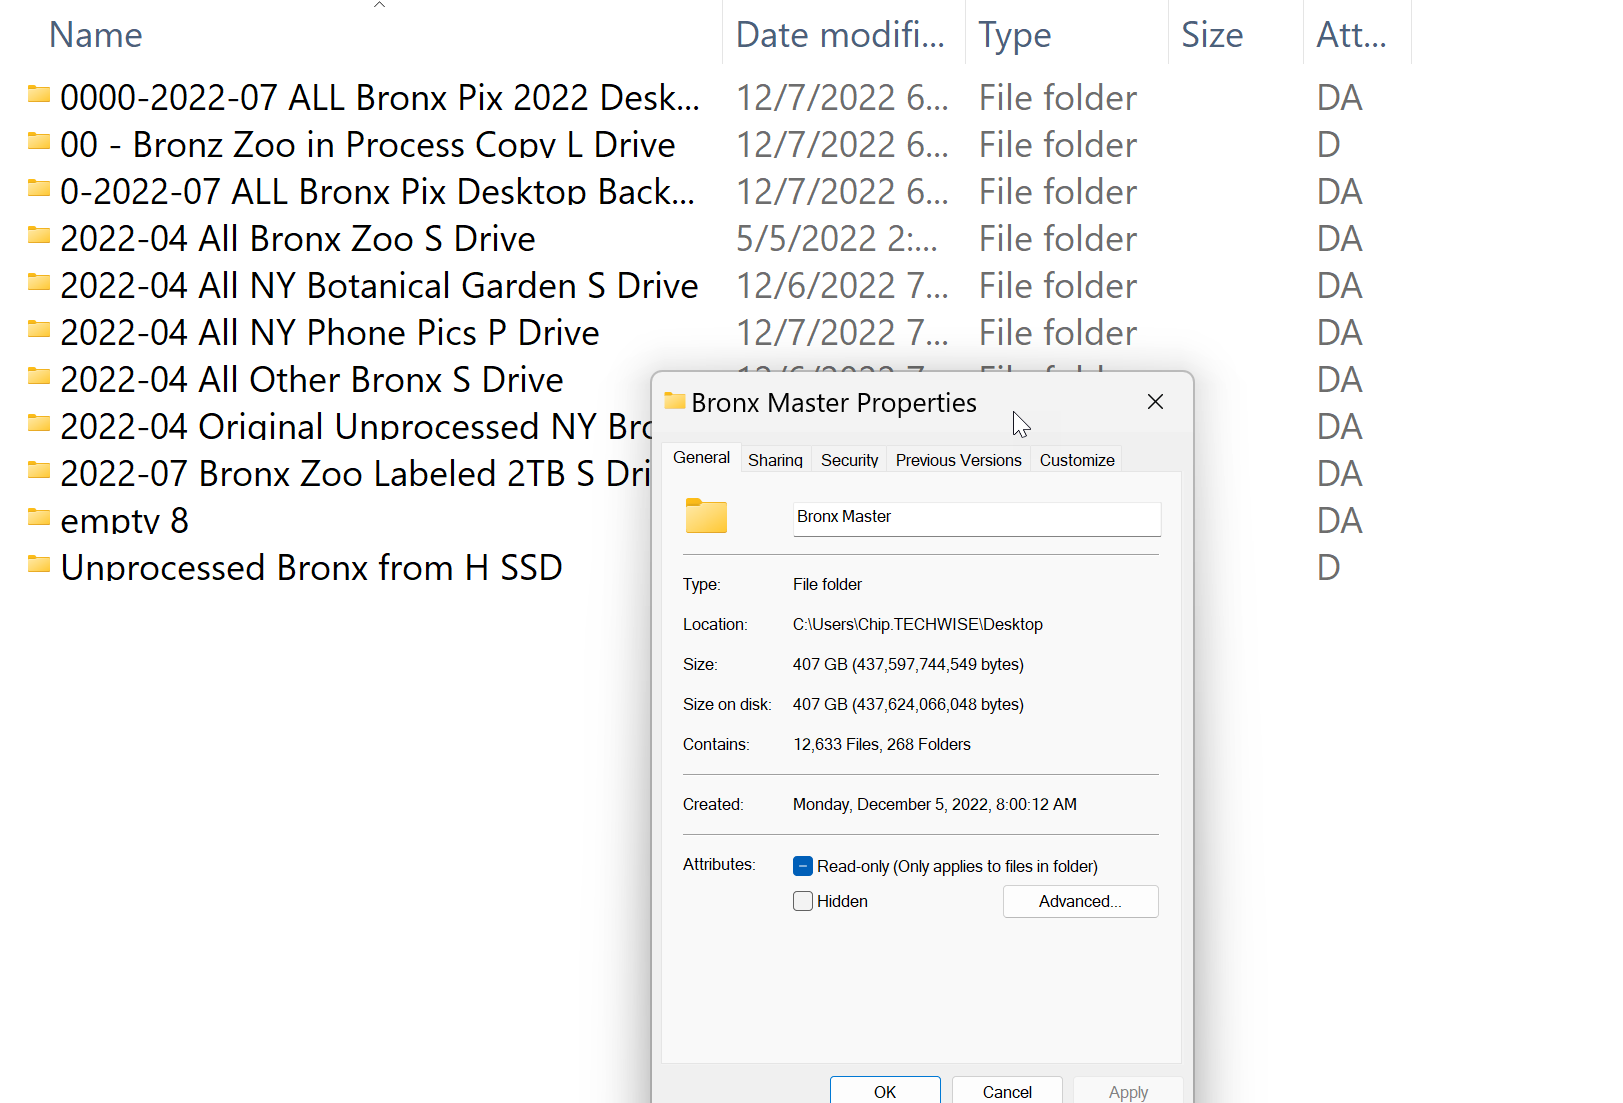Viewport: 1623px width, 1103px height.
Task: Toggle the Read-only attribute checkbox
Action: 803,866
